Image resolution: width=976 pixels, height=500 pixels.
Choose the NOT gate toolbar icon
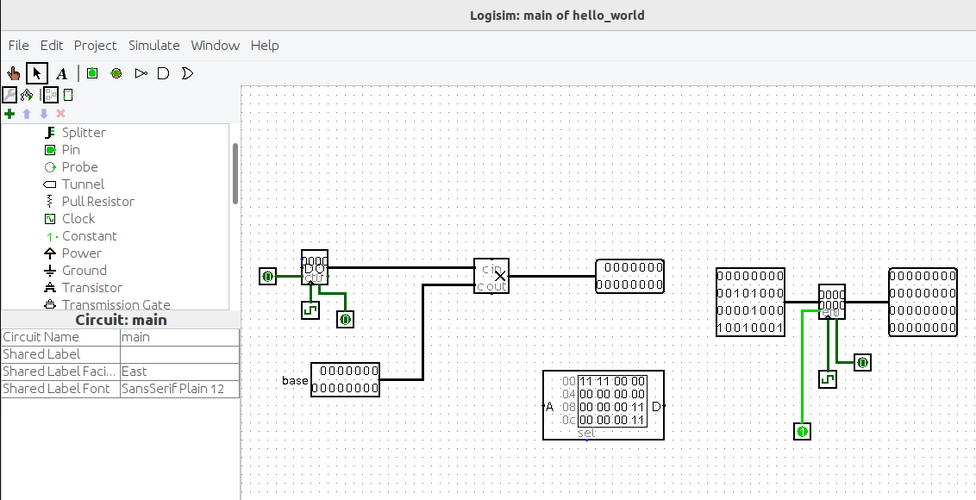pyautogui.click(x=141, y=73)
